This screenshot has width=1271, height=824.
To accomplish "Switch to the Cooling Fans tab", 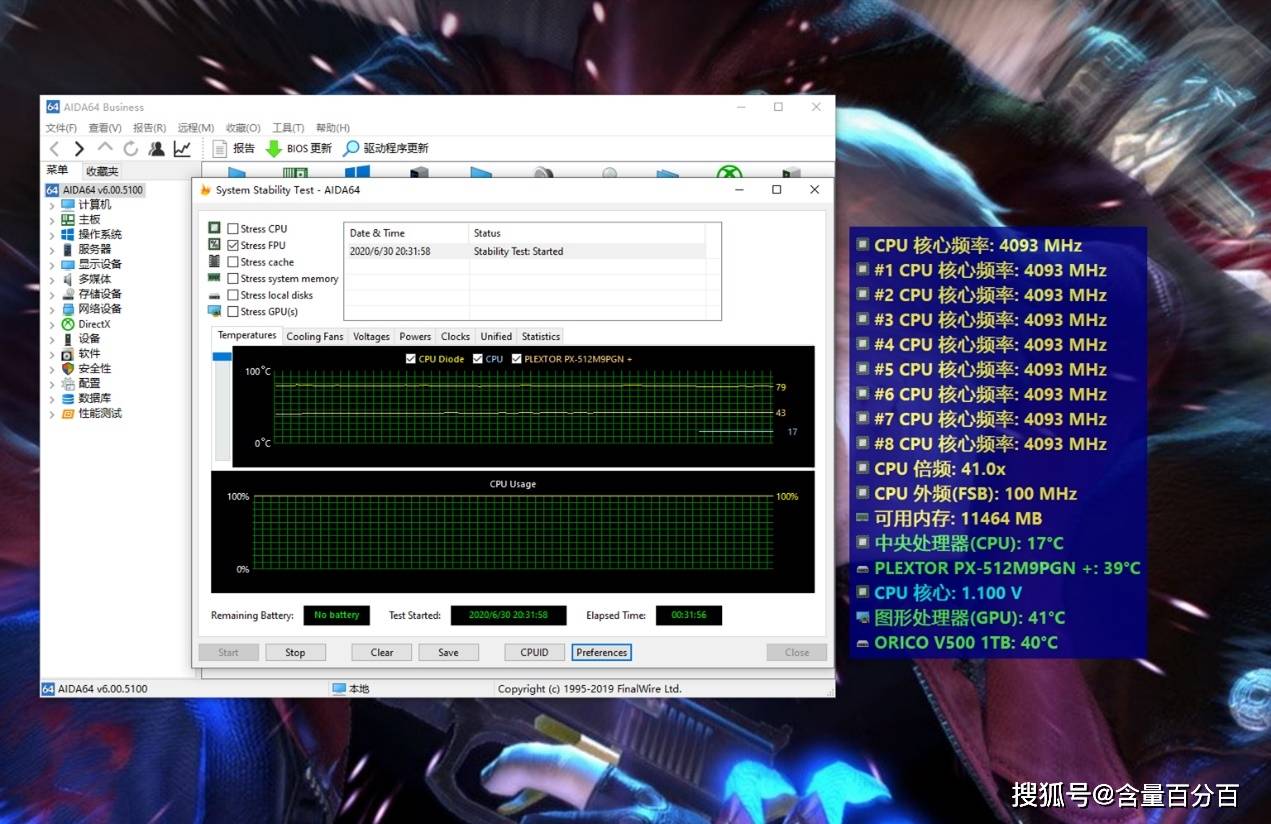I will 315,336.
